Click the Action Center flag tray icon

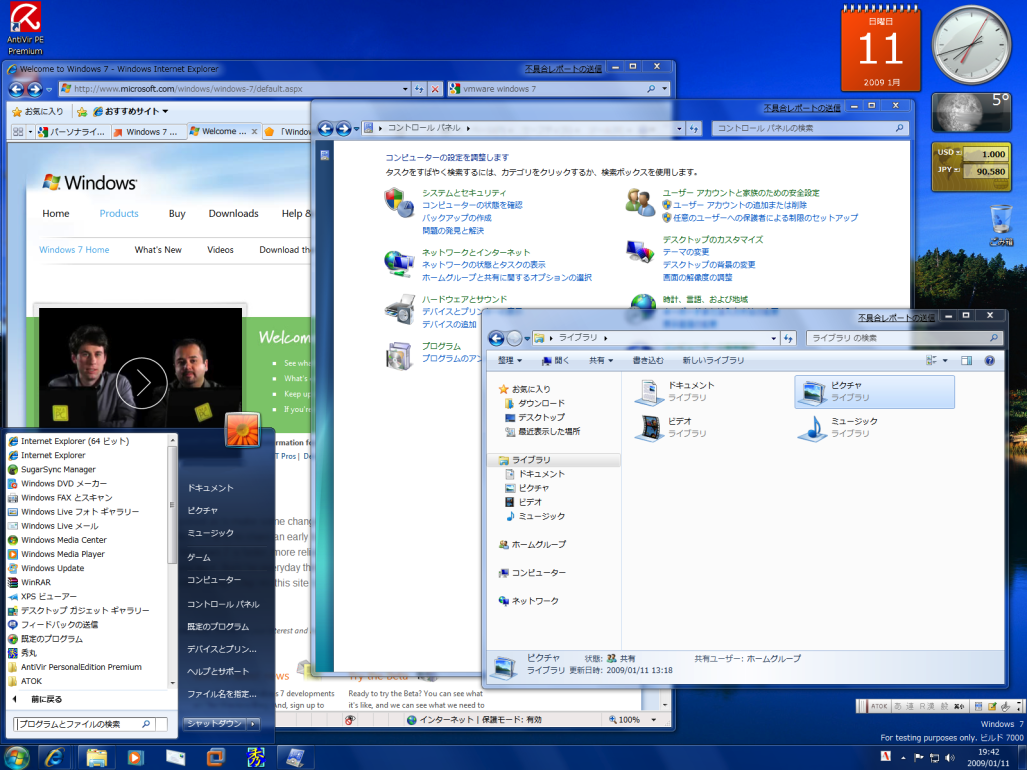click(919, 758)
